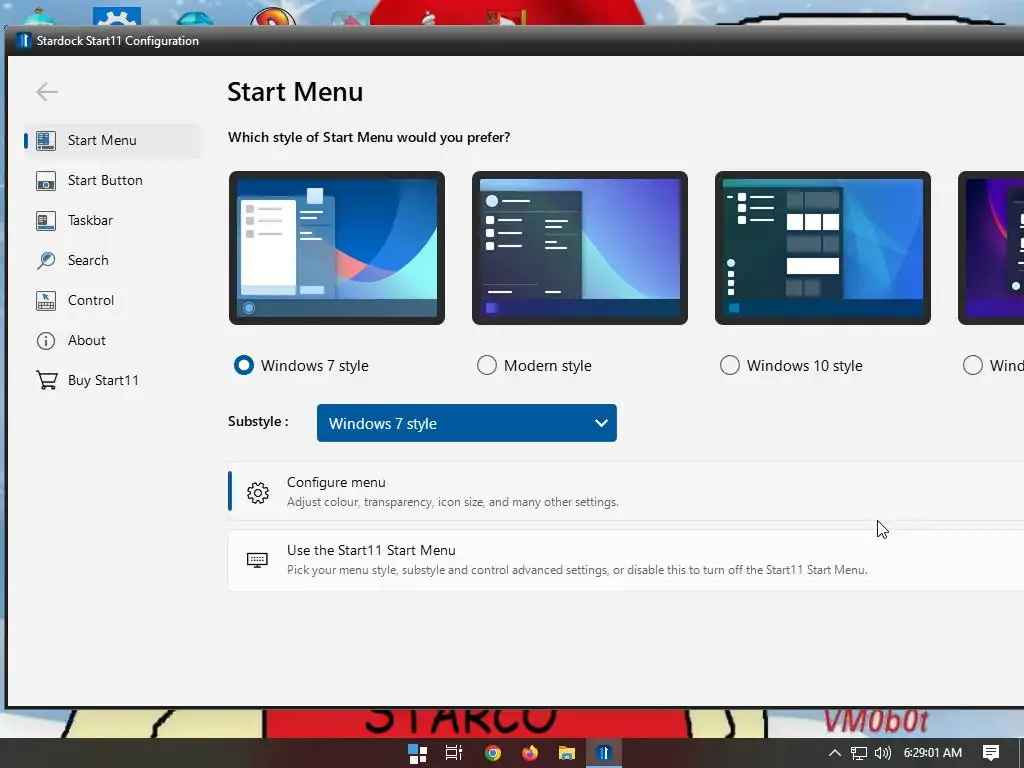Click the Stardock Start11 title bar icon
Image resolution: width=1024 pixels, height=768 pixels.
24,40
